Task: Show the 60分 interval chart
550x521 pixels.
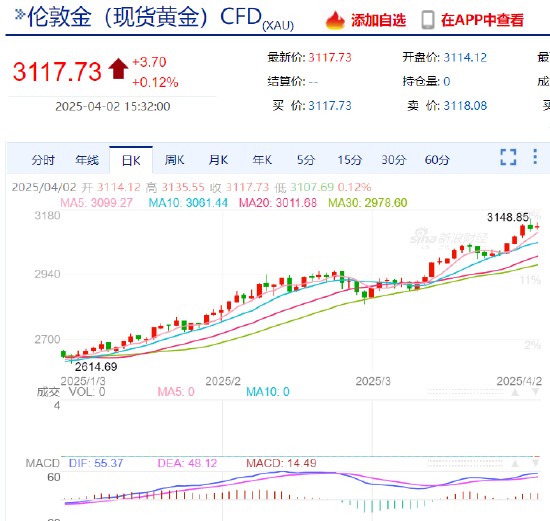Action: tap(437, 160)
